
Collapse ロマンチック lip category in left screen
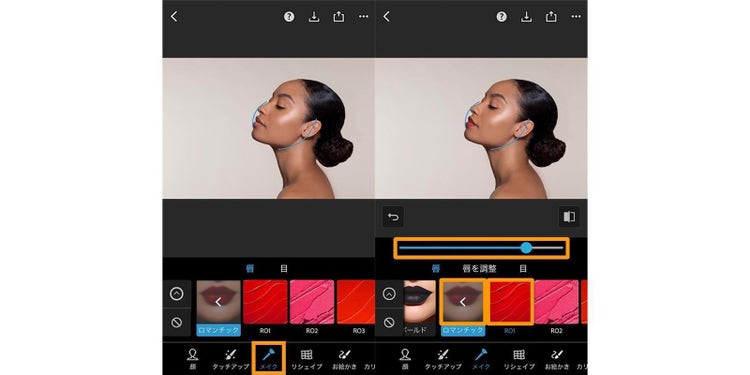tap(219, 308)
